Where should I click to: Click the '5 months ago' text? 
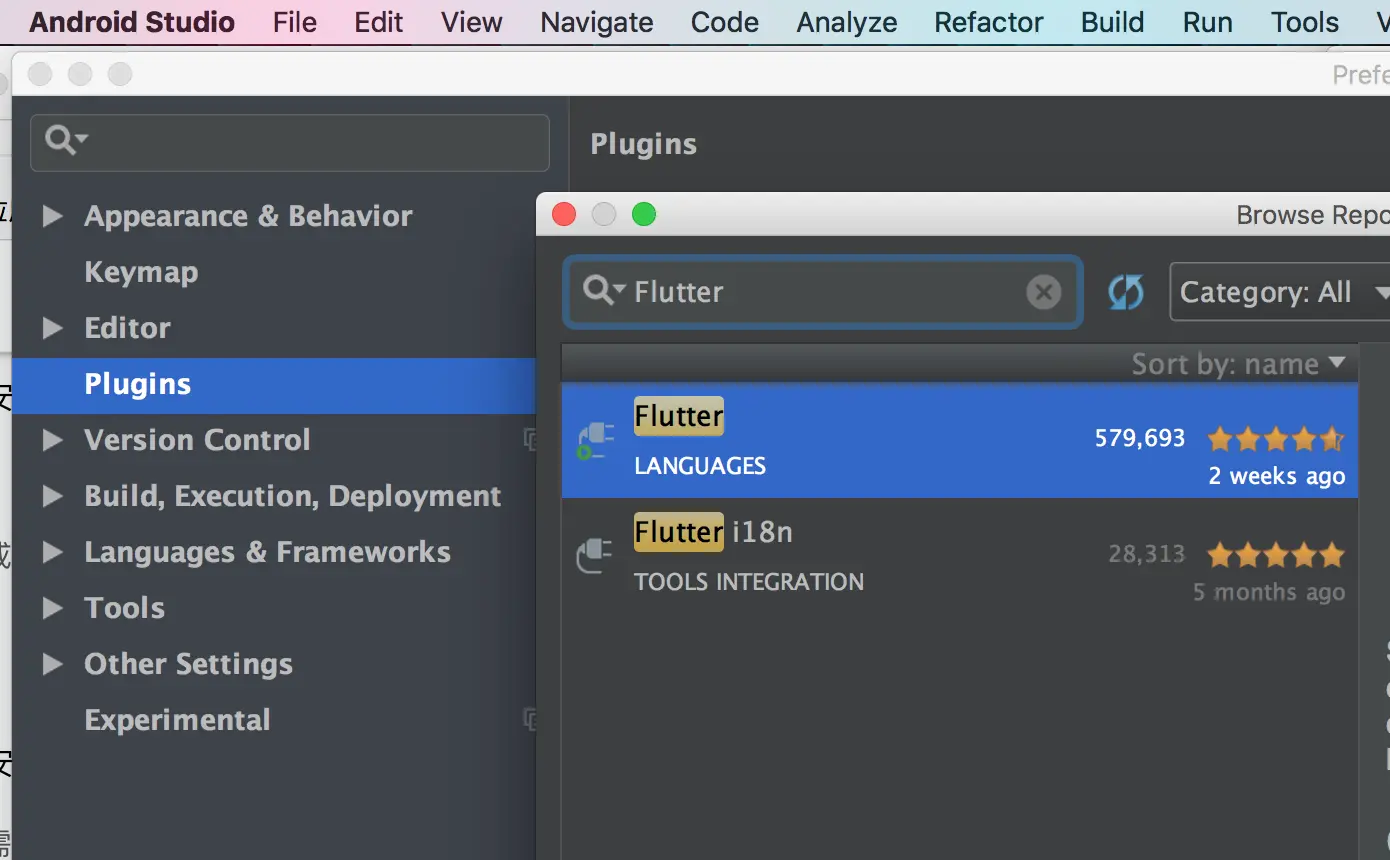[x=1269, y=592]
